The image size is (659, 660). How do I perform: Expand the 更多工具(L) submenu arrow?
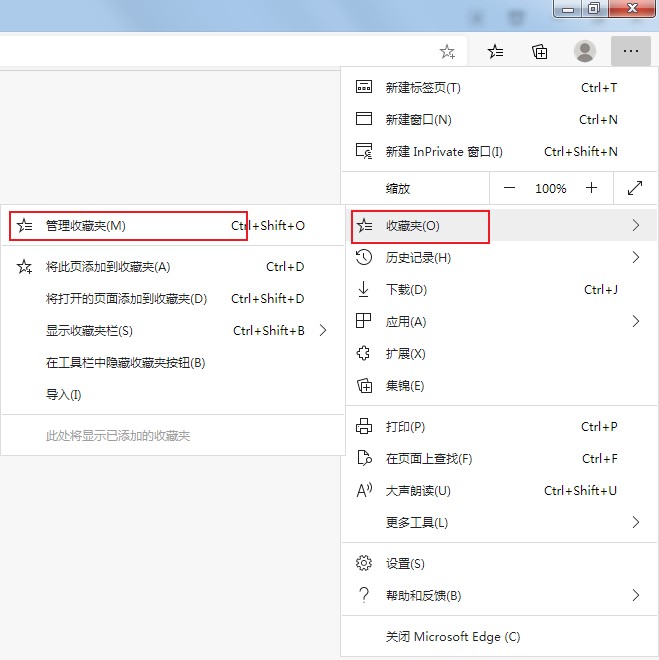(636, 522)
